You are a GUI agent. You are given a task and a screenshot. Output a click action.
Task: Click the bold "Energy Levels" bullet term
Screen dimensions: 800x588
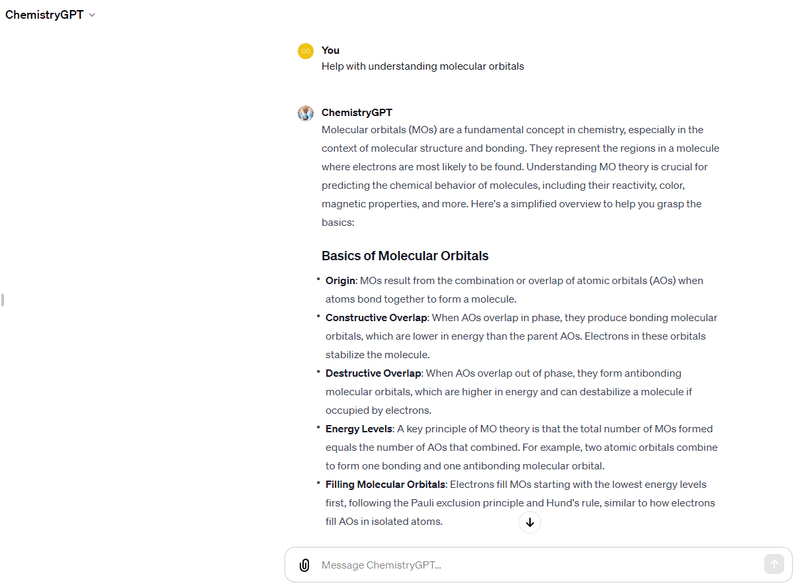(x=358, y=429)
